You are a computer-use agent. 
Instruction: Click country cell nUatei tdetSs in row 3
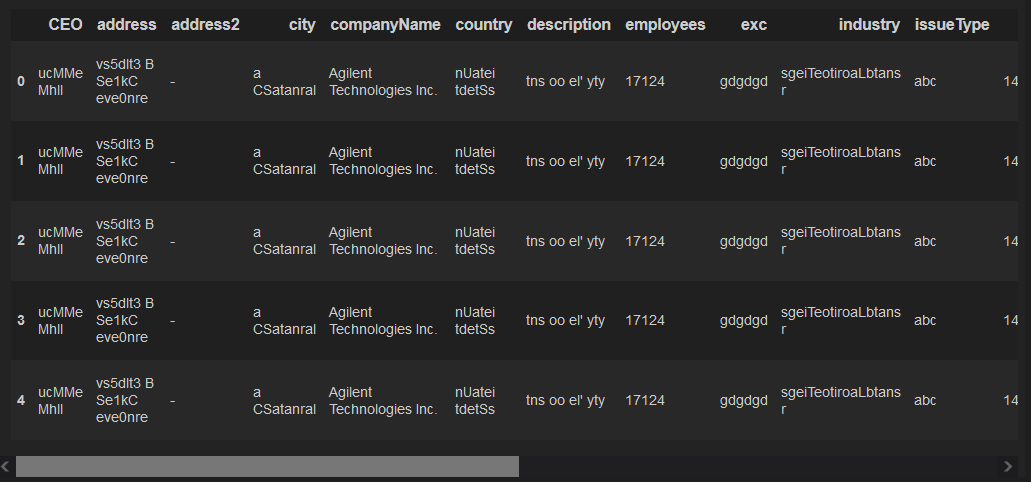475,321
